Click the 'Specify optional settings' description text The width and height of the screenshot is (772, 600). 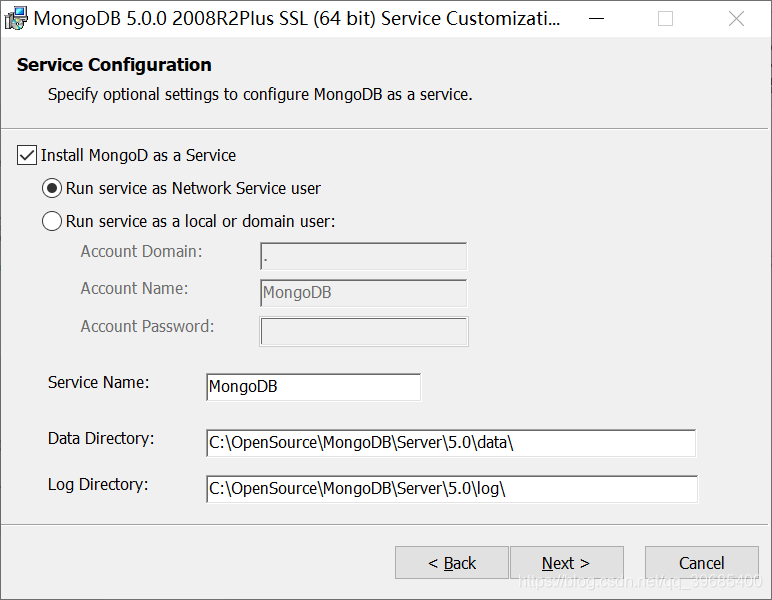tap(260, 95)
